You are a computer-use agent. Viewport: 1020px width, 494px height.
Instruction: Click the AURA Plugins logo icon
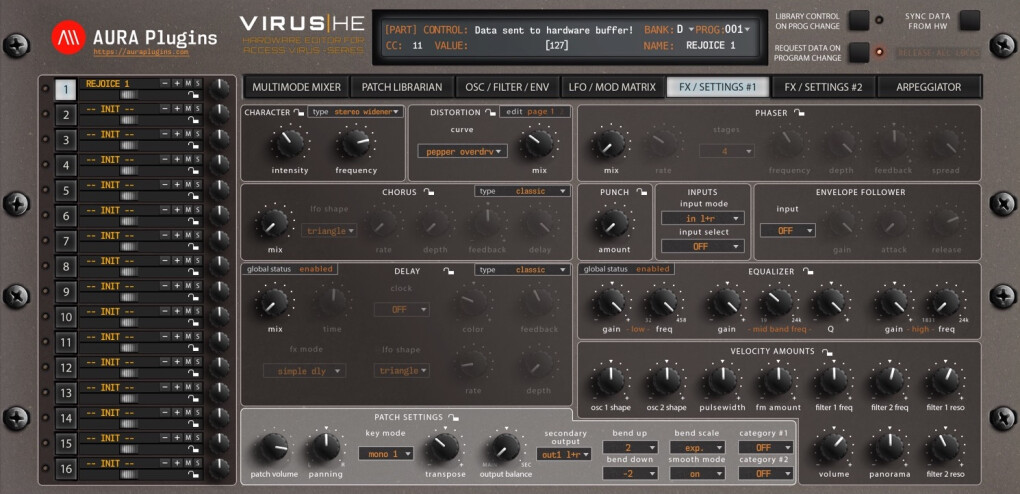tap(68, 36)
